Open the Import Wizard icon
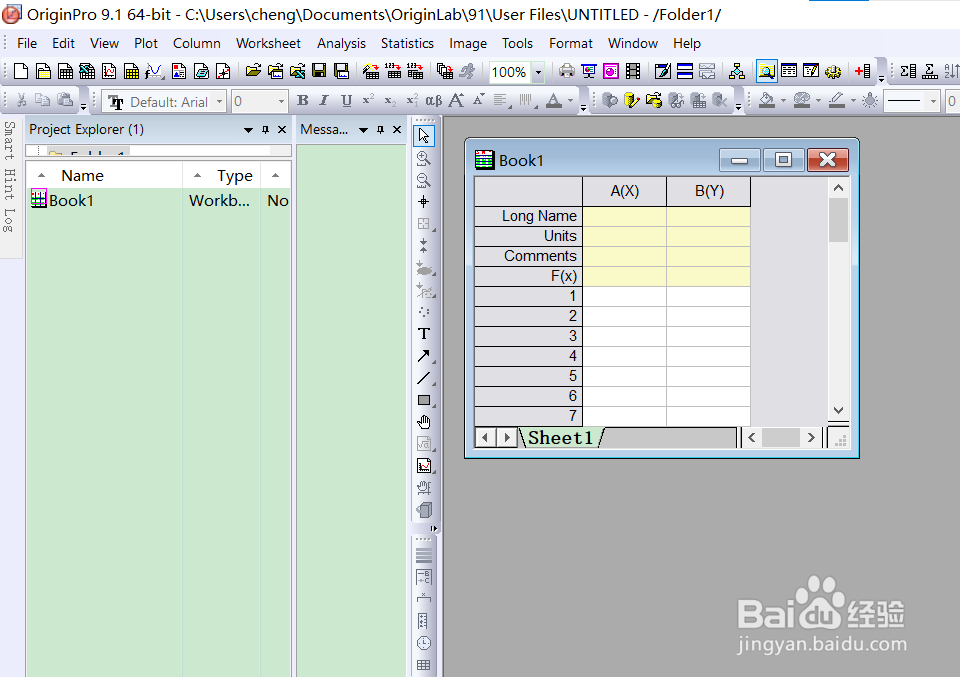Image resolution: width=960 pixels, height=677 pixels. pyautogui.click(x=370, y=72)
